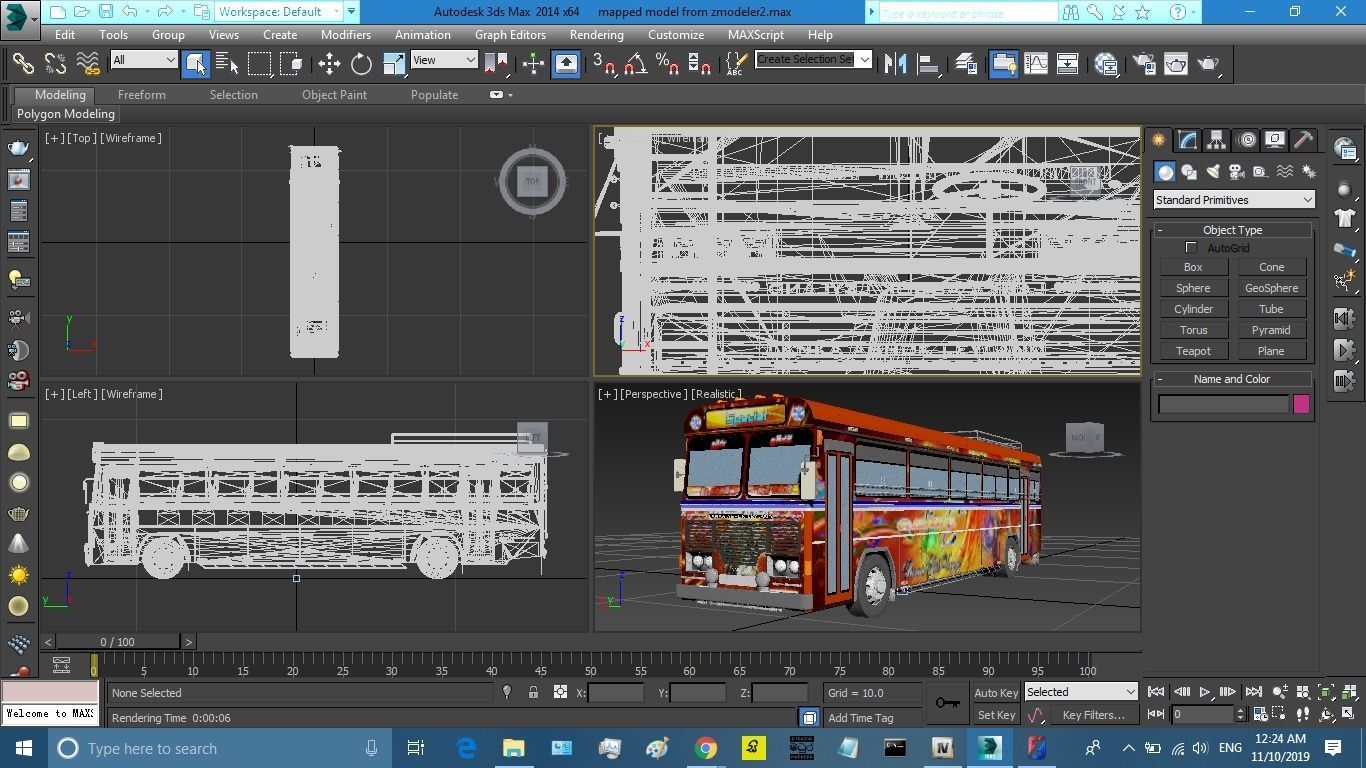
Task: Open the Modifiers menu
Action: click(346, 34)
